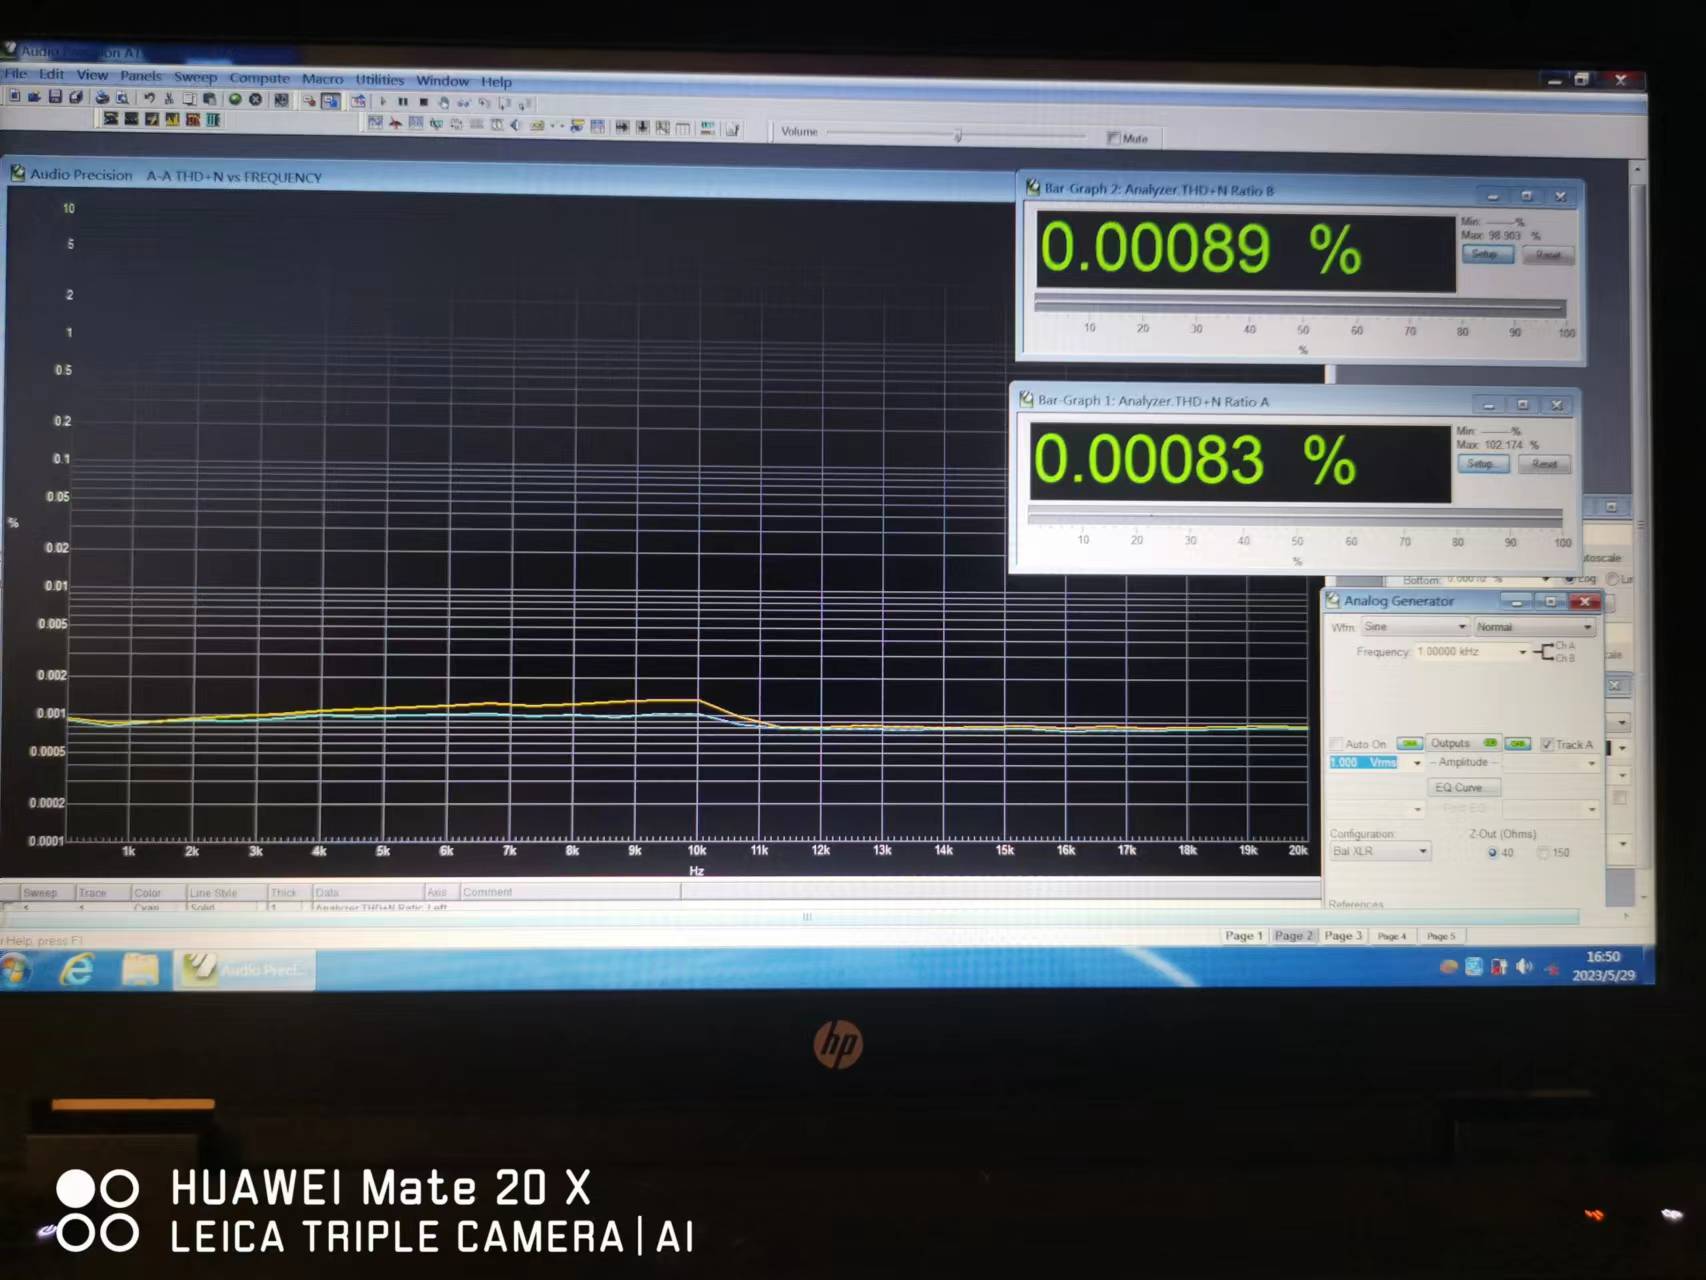Screen dimensions: 1706x1280
Task: Click Reset in Bar-Graph 2 Ratio B window
Action: [1548, 255]
